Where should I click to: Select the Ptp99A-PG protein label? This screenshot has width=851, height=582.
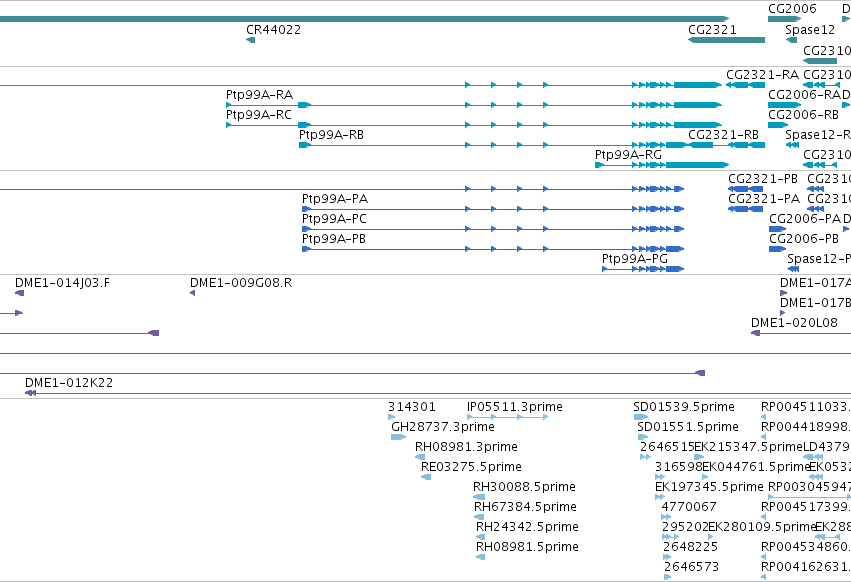635,260
